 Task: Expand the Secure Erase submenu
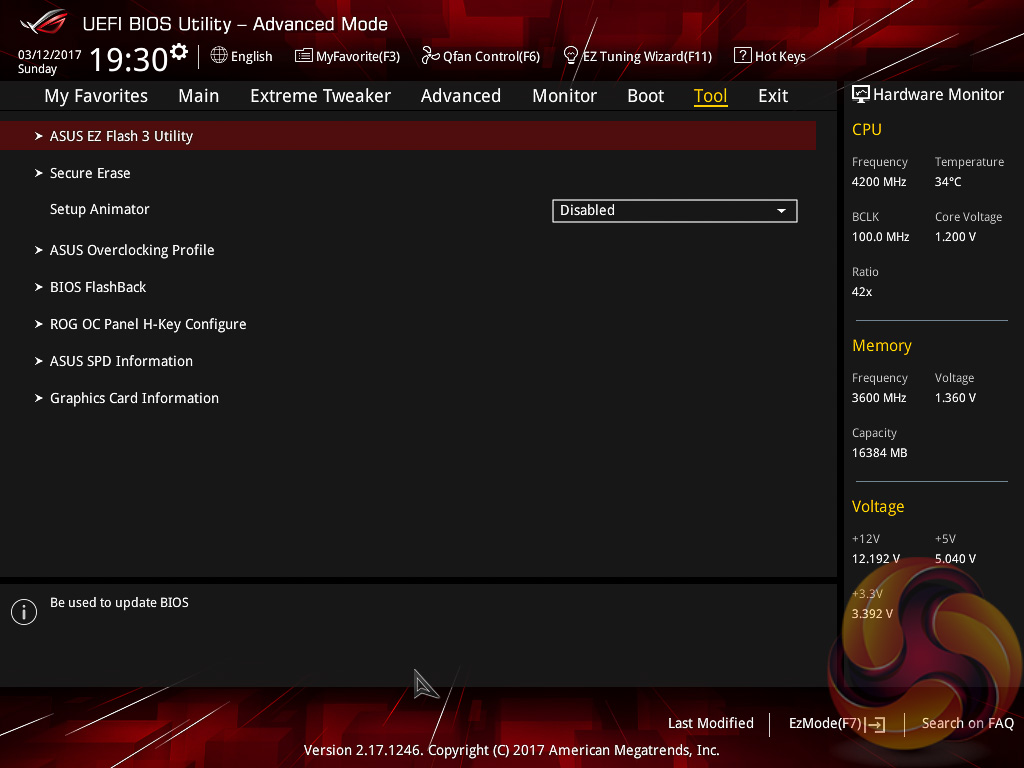coord(90,173)
